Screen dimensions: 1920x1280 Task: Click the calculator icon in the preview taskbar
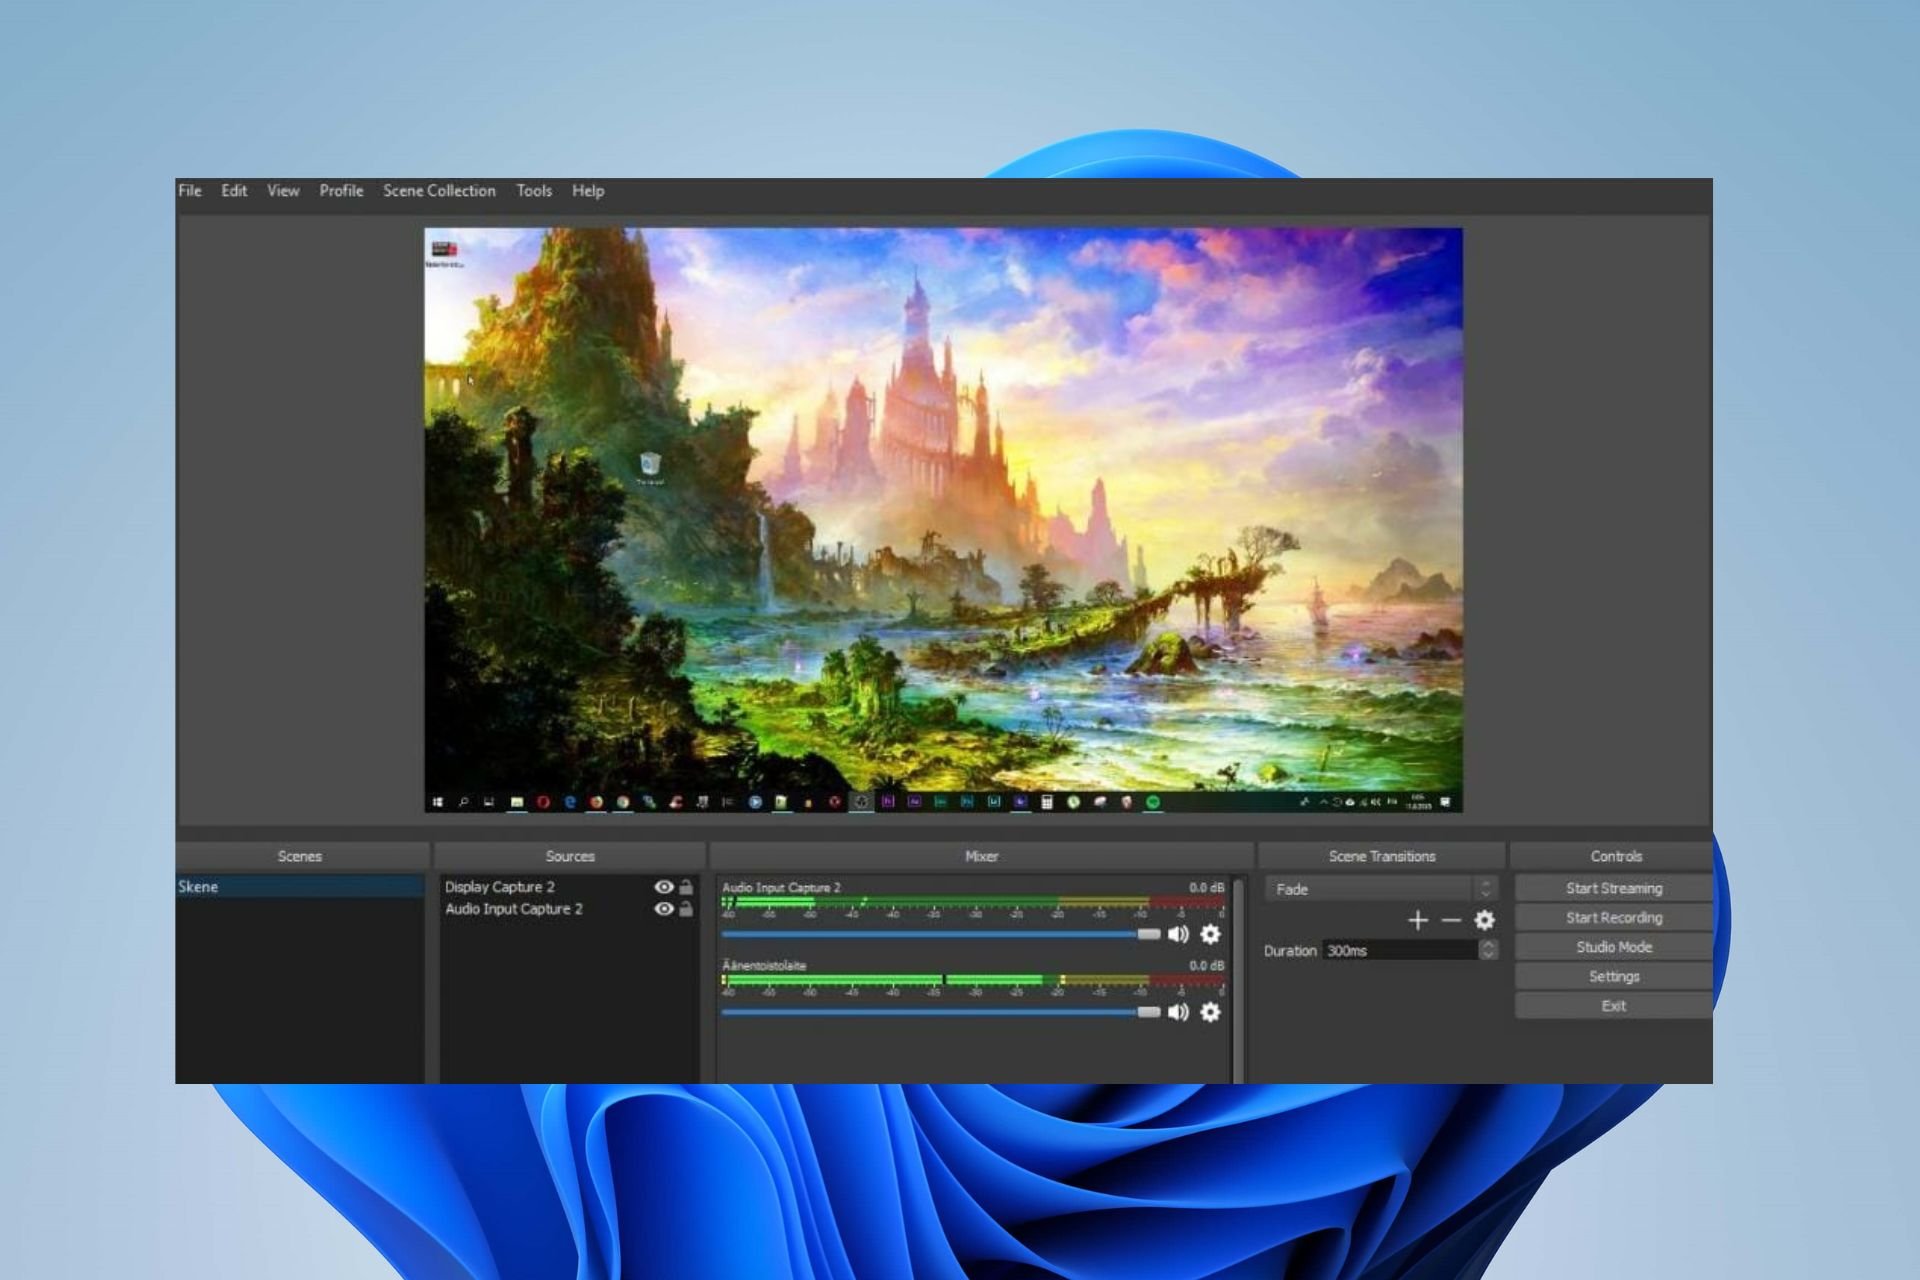coord(1046,802)
